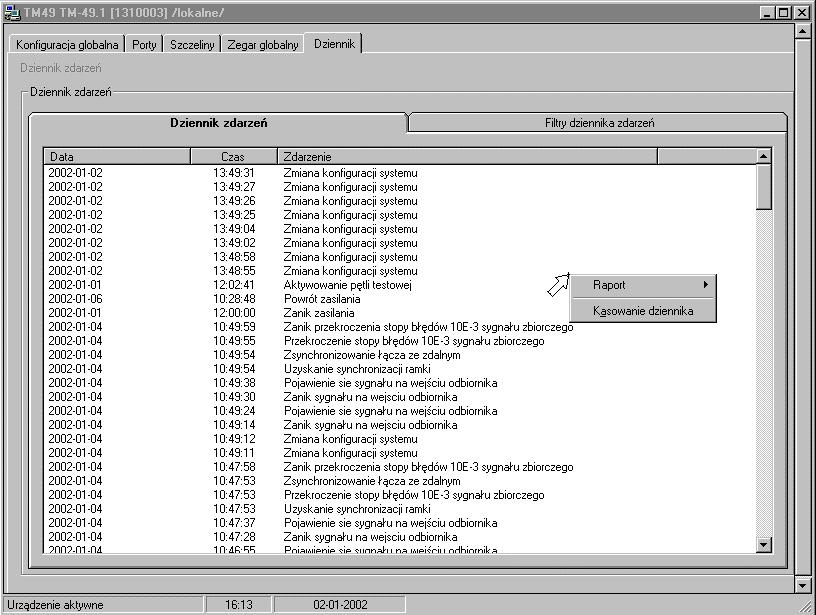
Task: Select Zmiana konfiguracji row at 10:49:12
Action: [x=400, y=439]
